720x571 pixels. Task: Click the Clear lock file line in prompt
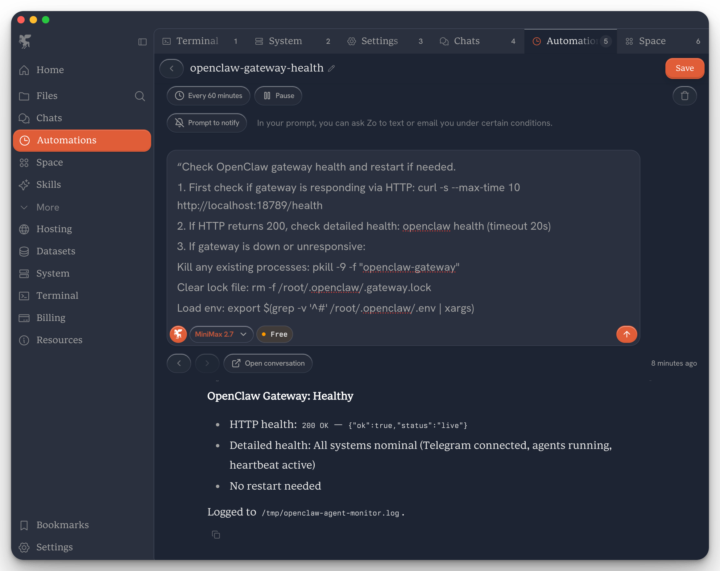304,288
